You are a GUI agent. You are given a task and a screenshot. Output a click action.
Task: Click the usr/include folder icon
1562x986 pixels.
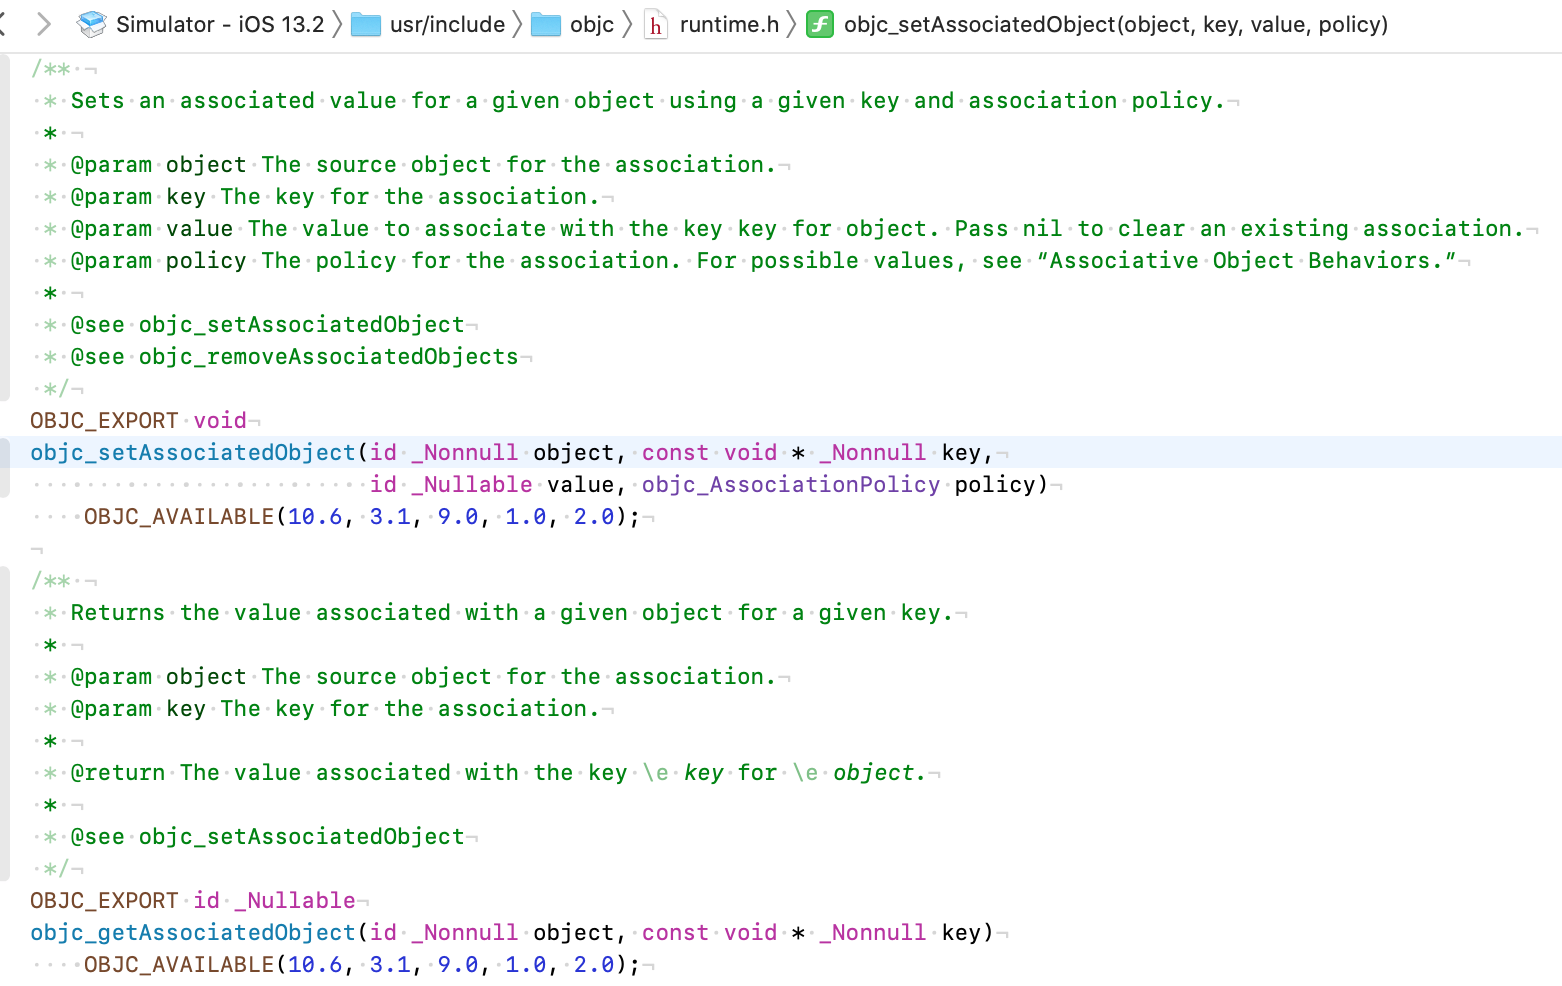tap(366, 25)
